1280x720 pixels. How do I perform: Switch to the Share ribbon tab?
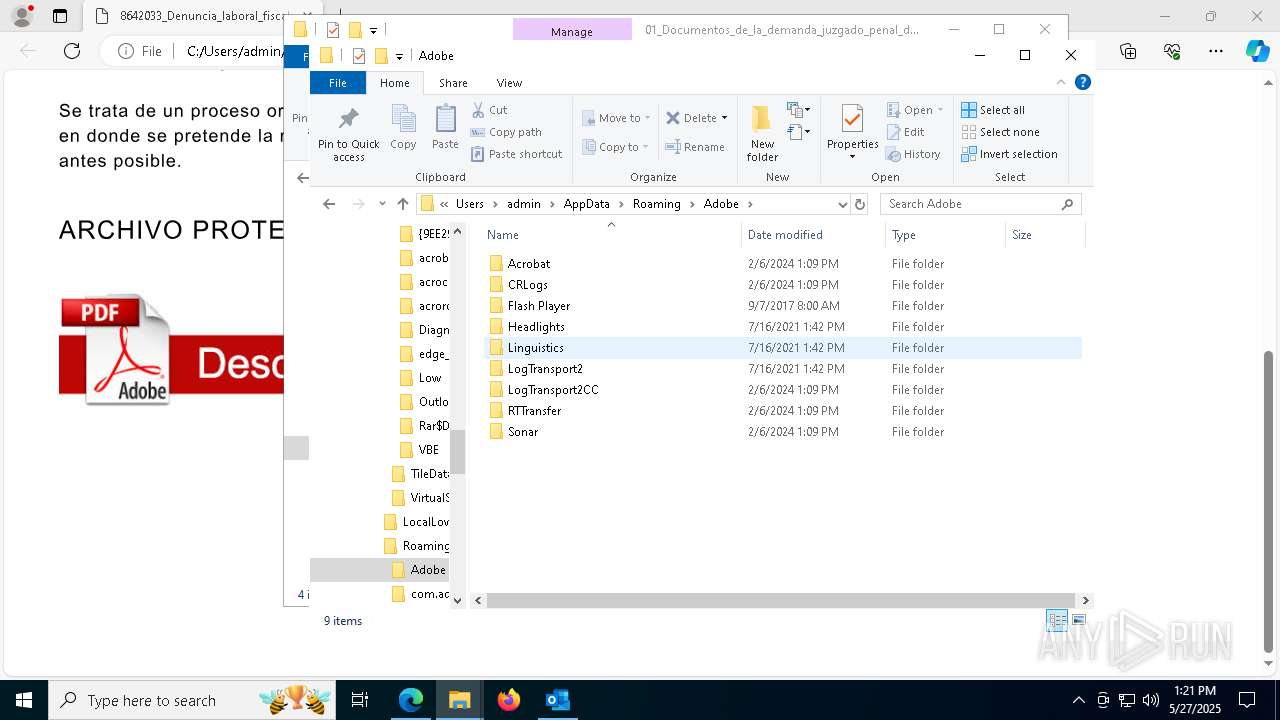tap(453, 83)
